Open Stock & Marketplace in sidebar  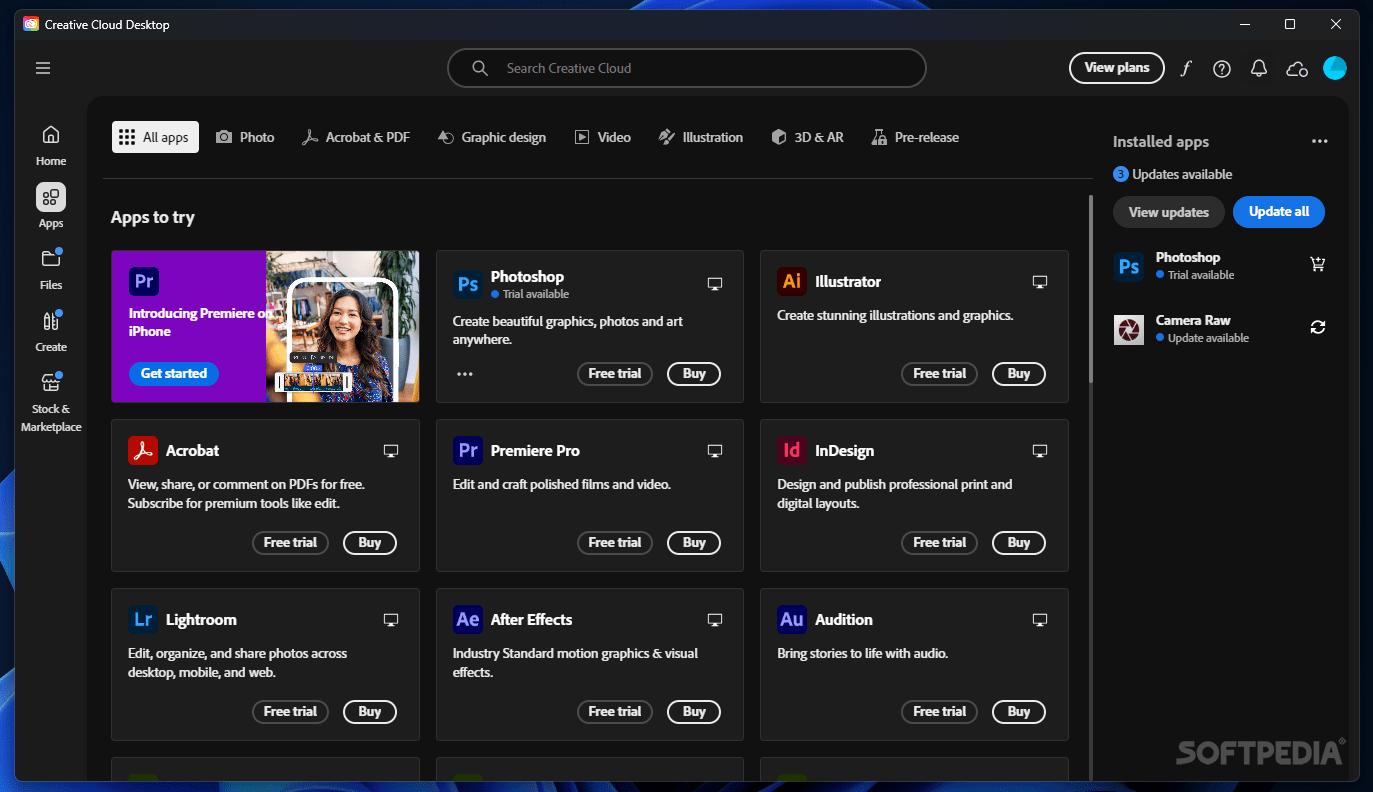point(51,402)
